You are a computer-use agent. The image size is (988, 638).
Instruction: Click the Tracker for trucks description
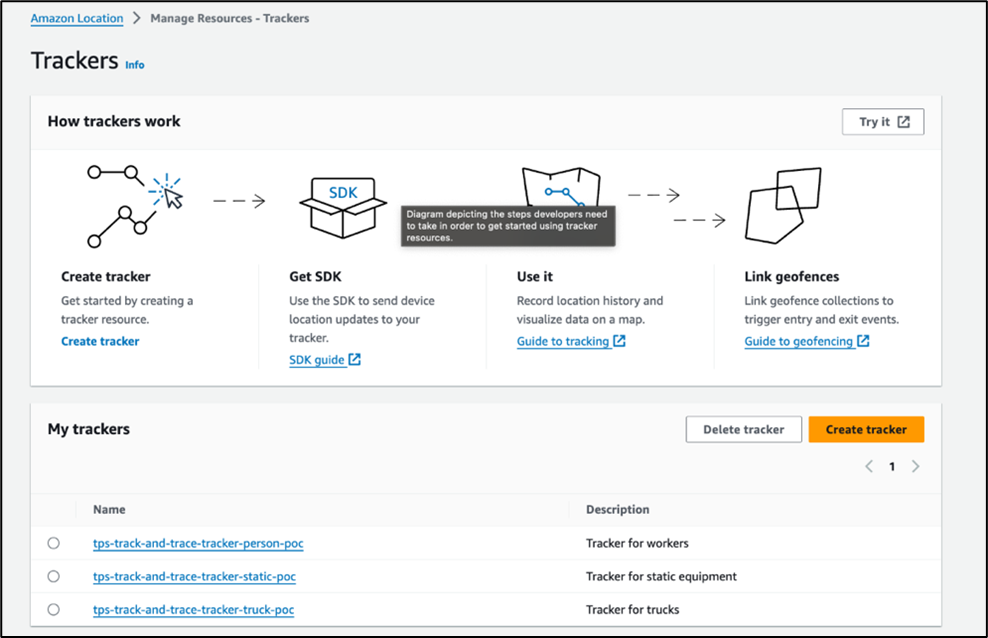click(633, 610)
